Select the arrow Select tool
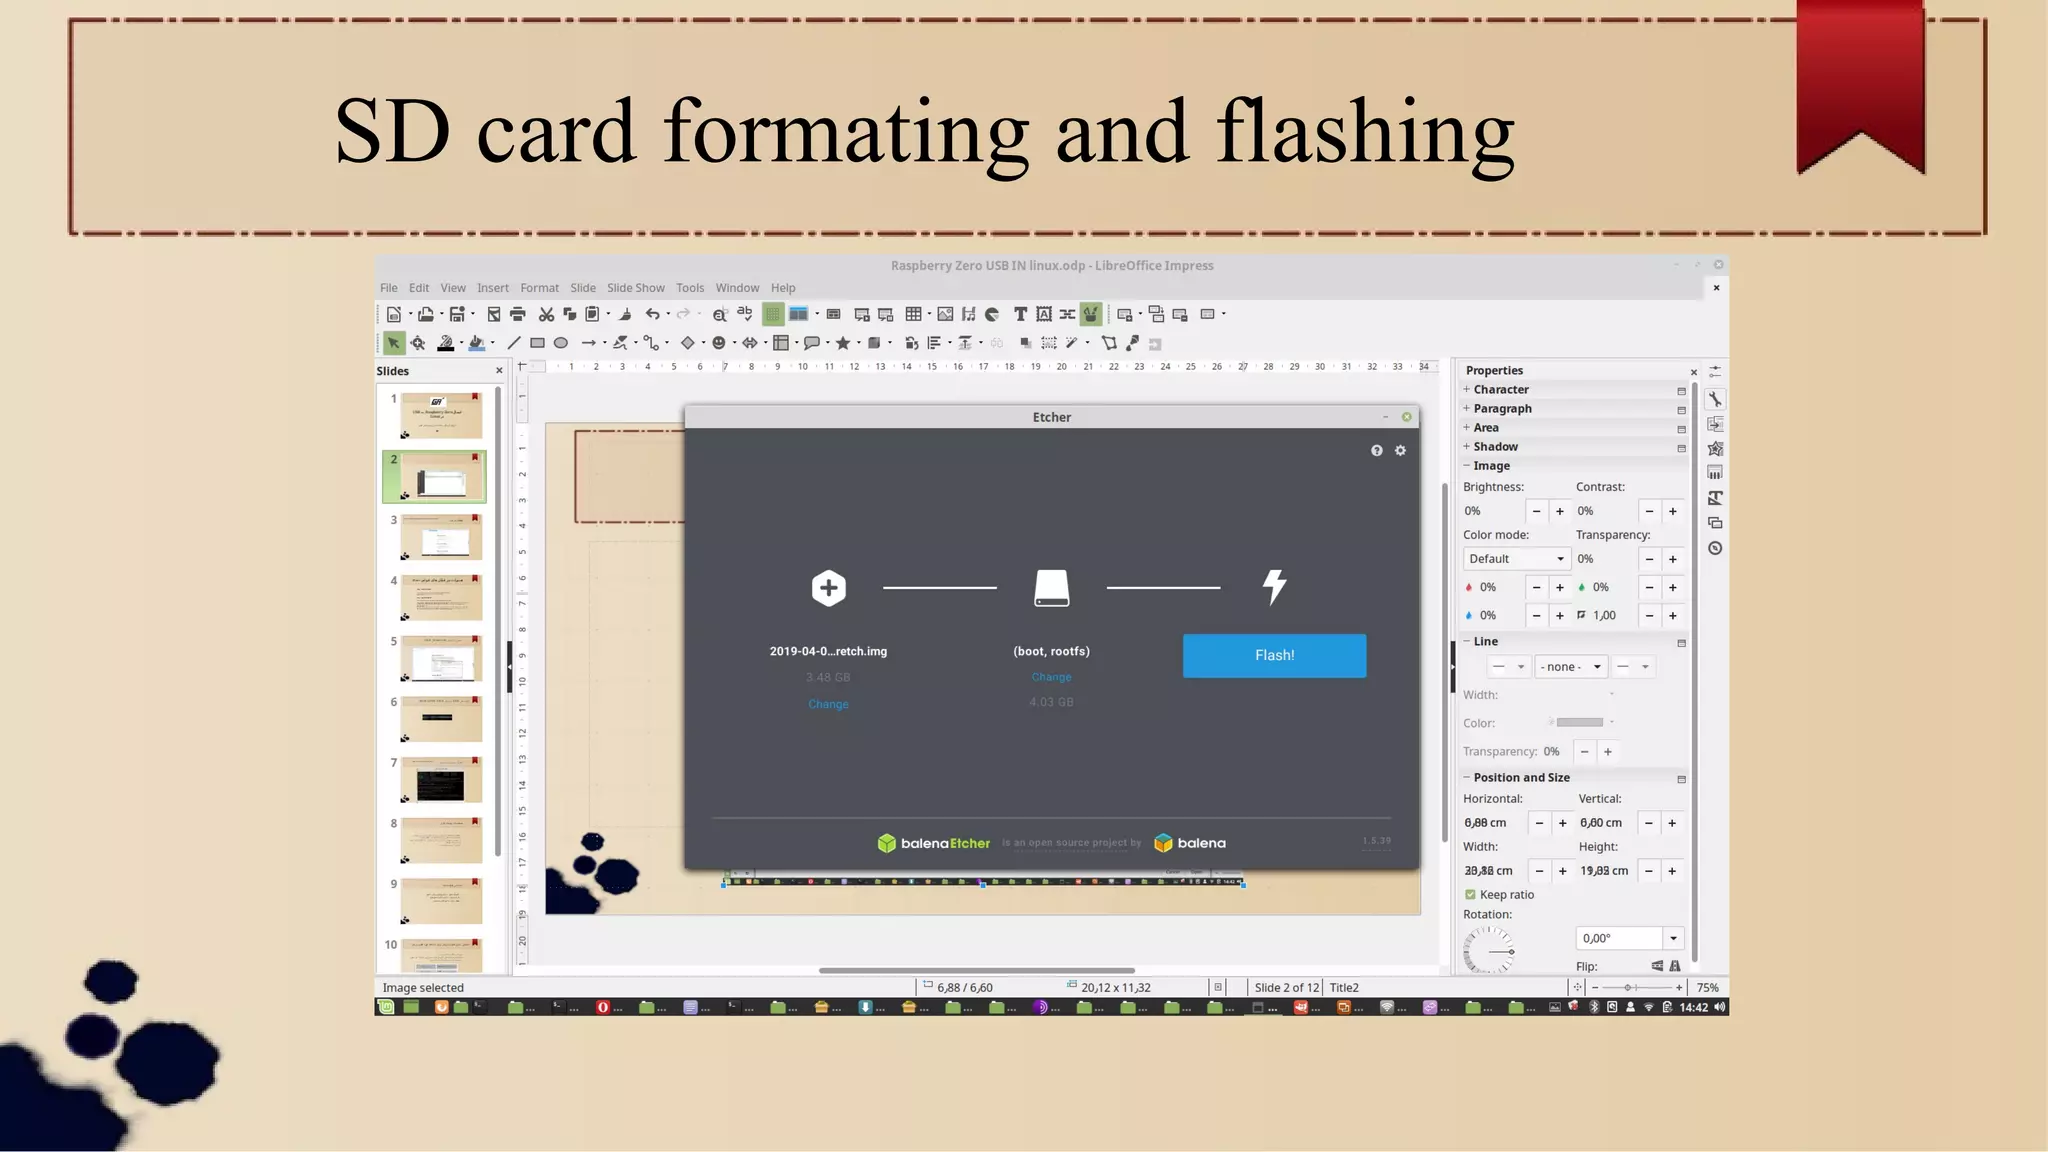This screenshot has width=2048, height=1152. point(394,343)
